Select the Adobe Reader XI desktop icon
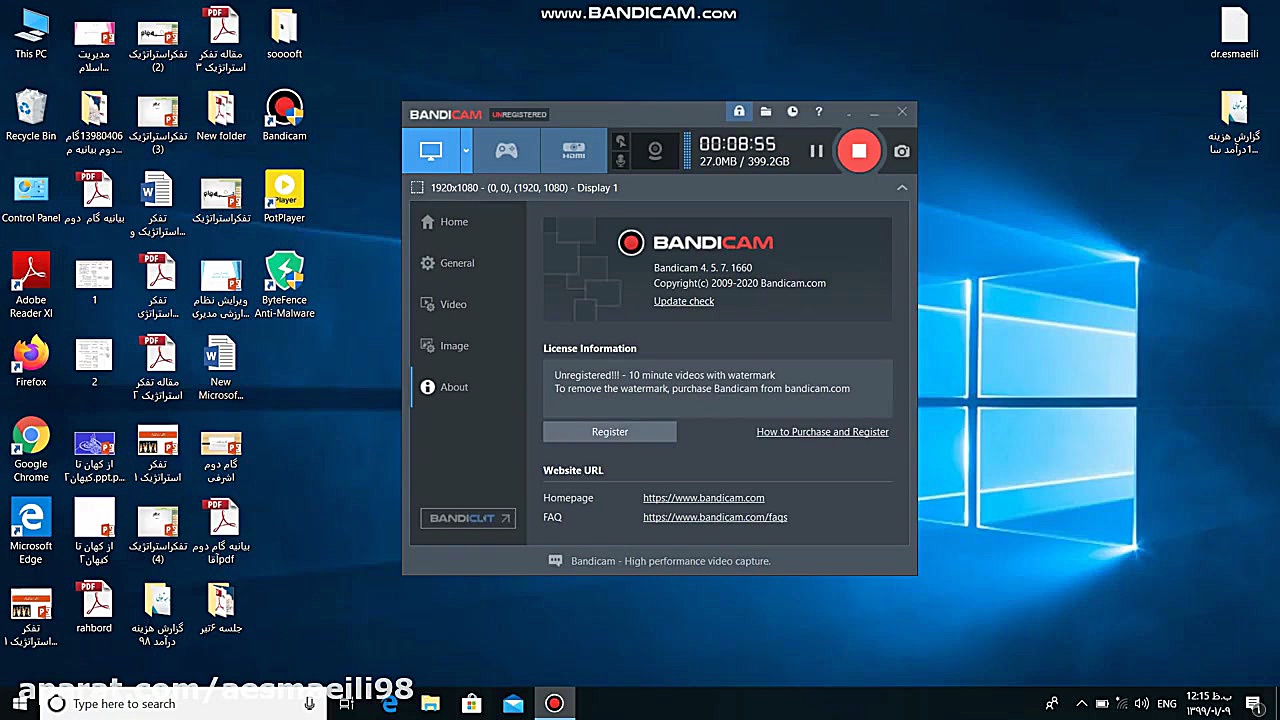This screenshot has width=1280, height=720. [31, 285]
